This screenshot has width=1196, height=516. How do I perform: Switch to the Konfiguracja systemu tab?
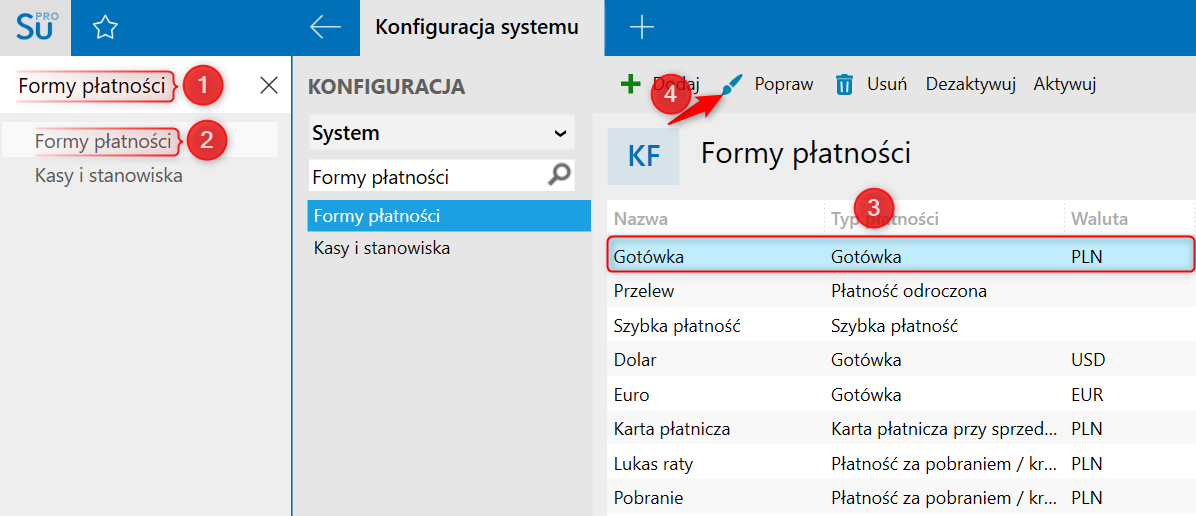(477, 27)
